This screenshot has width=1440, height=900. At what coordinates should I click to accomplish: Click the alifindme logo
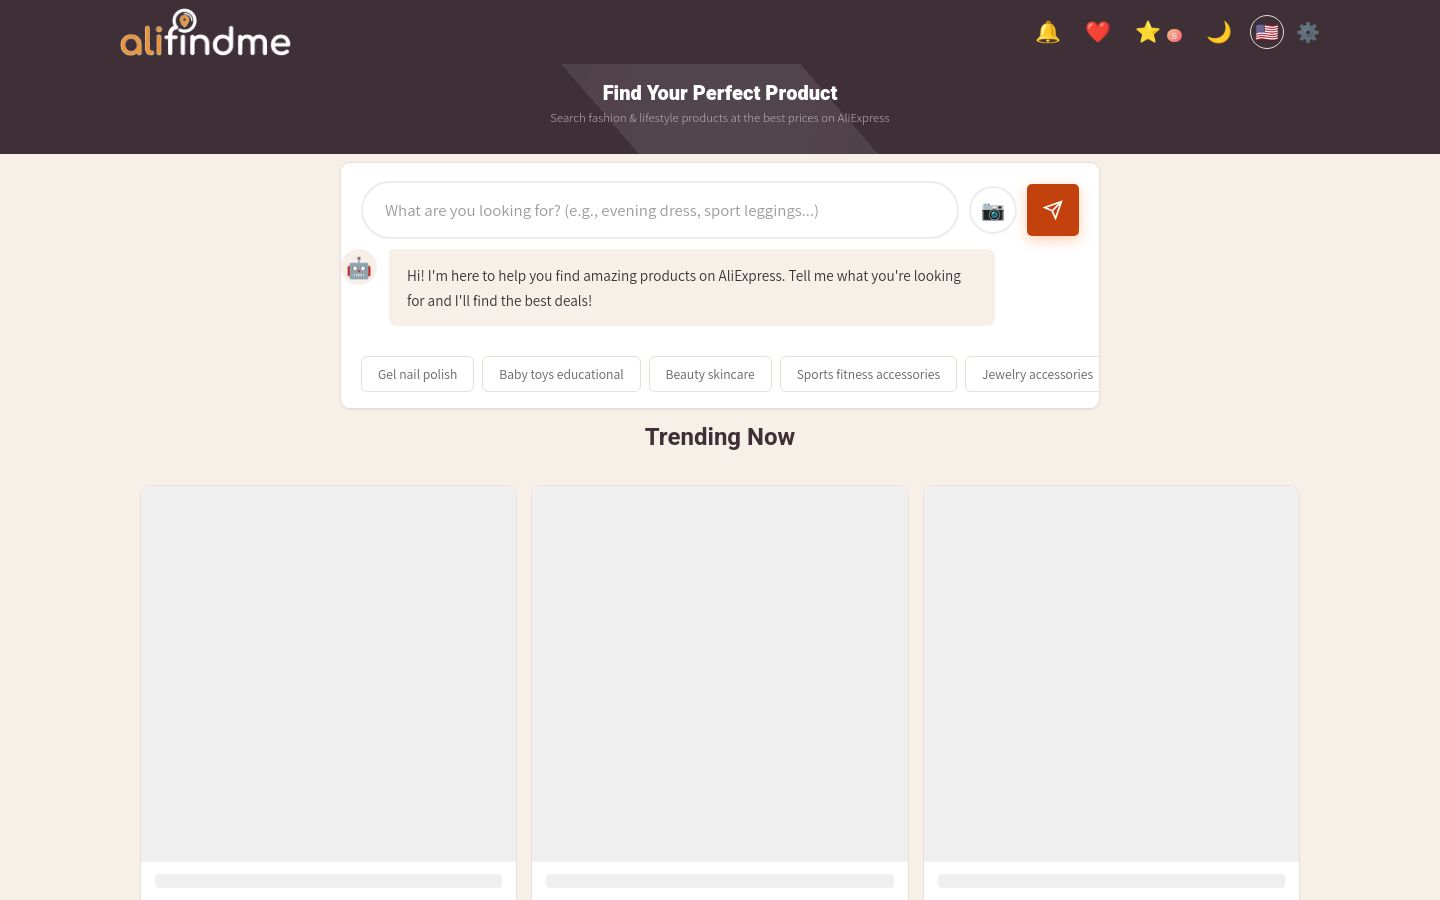click(x=205, y=33)
